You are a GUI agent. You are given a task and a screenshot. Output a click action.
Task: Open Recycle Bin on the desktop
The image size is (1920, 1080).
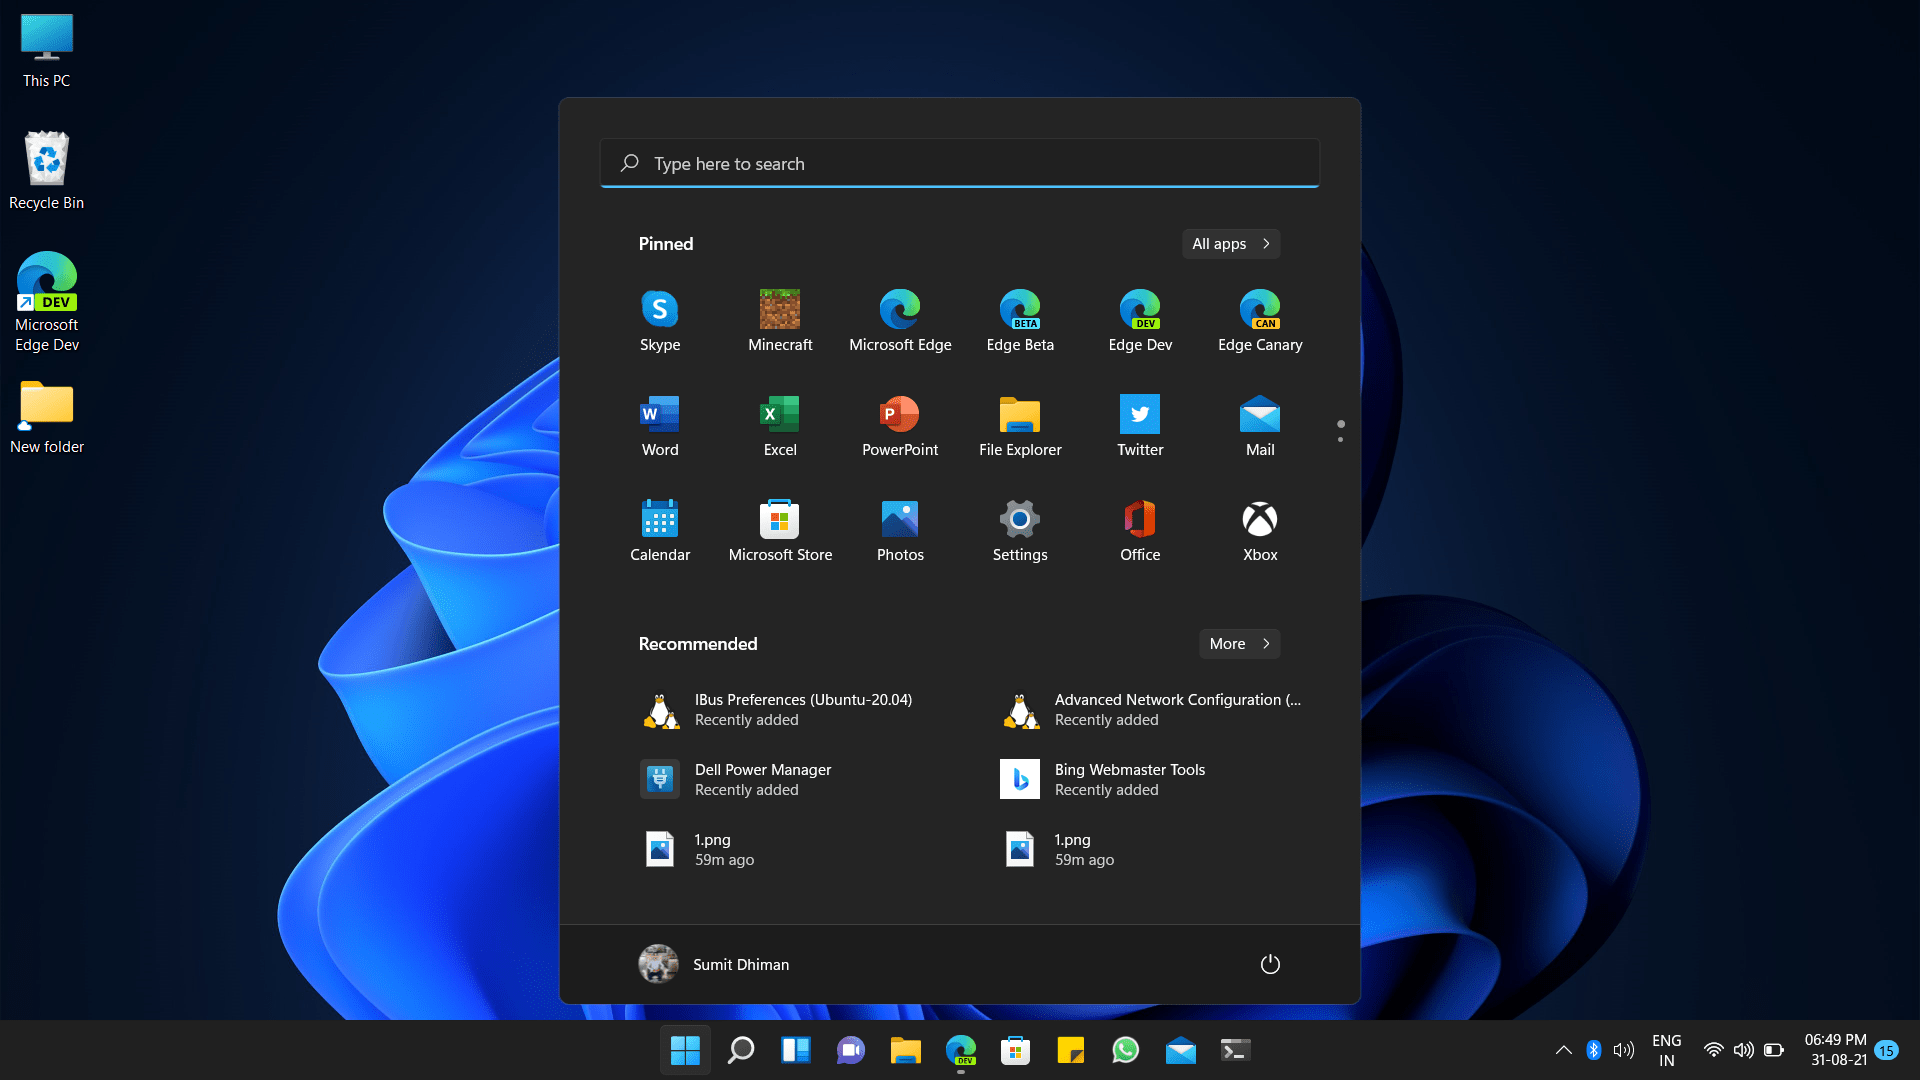click(x=46, y=160)
